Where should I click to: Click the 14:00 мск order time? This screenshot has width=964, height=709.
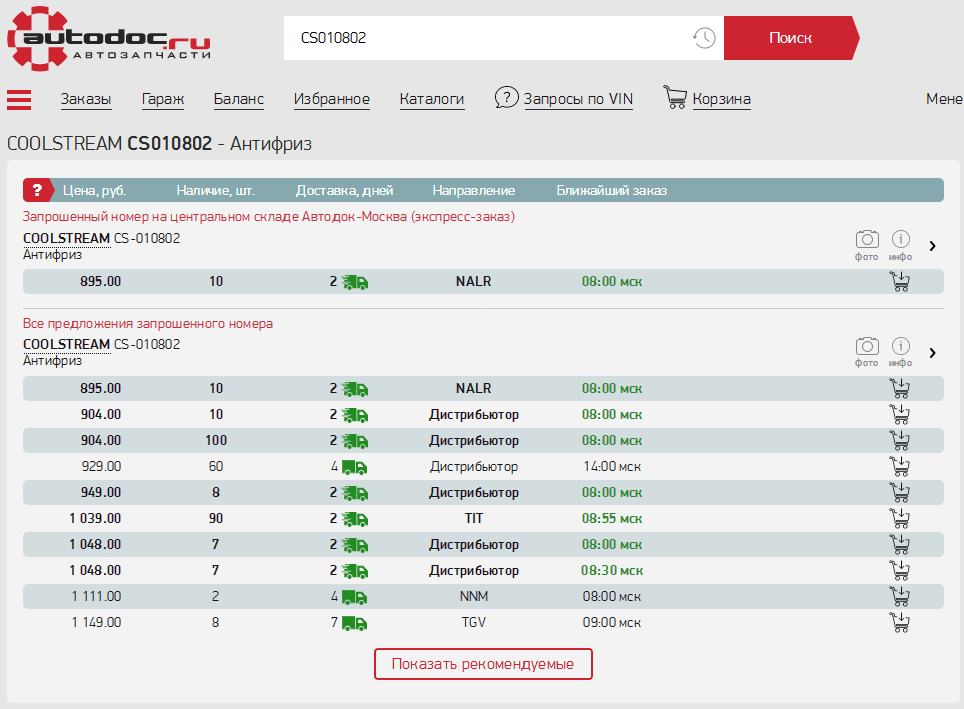point(612,467)
